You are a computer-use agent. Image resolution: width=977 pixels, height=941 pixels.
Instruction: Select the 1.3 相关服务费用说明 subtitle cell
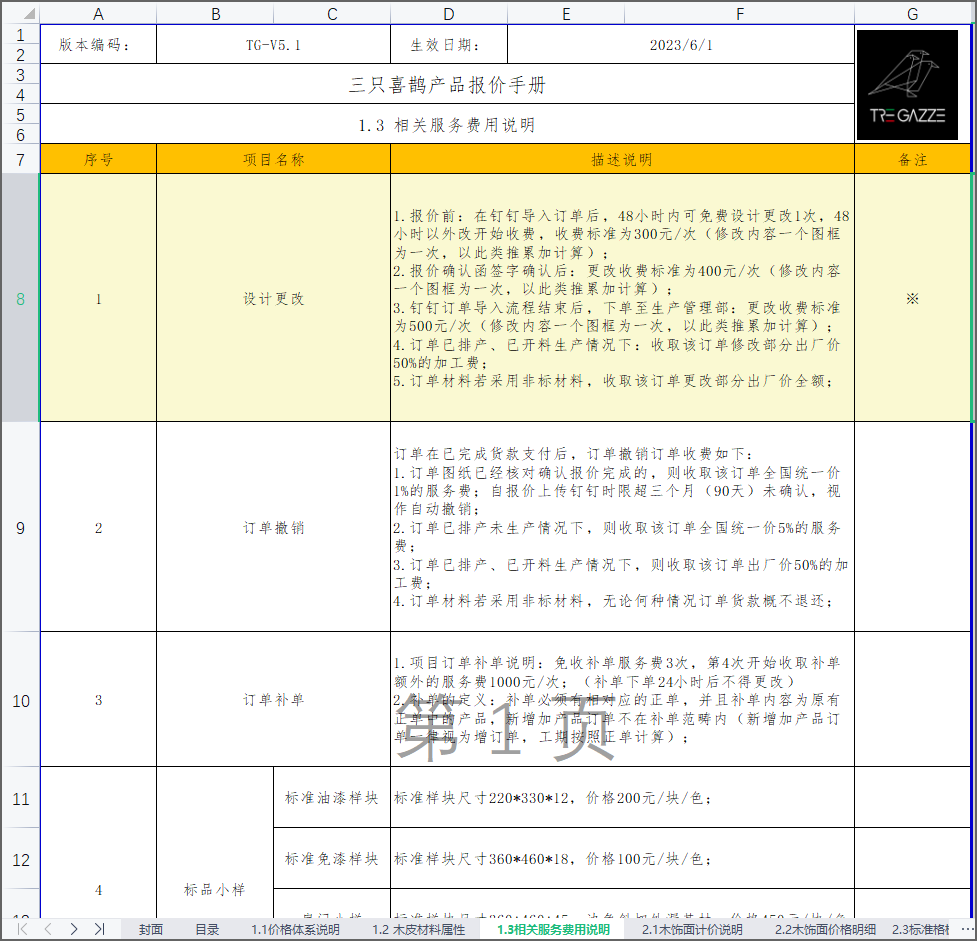click(447, 124)
